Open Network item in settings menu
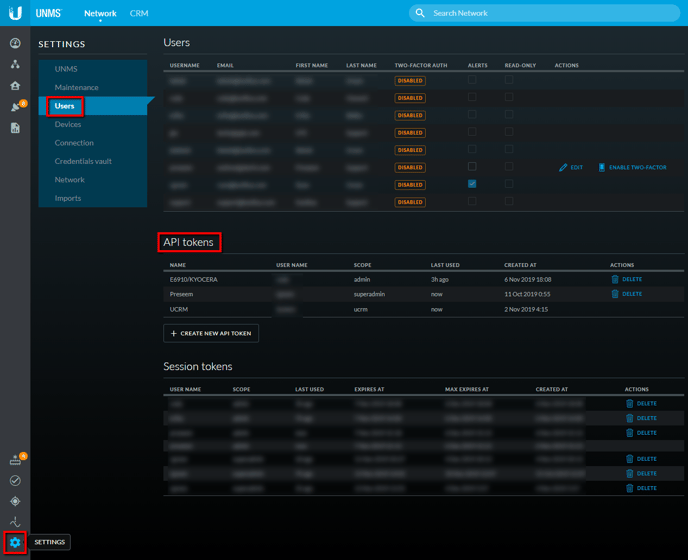 (93, 179)
